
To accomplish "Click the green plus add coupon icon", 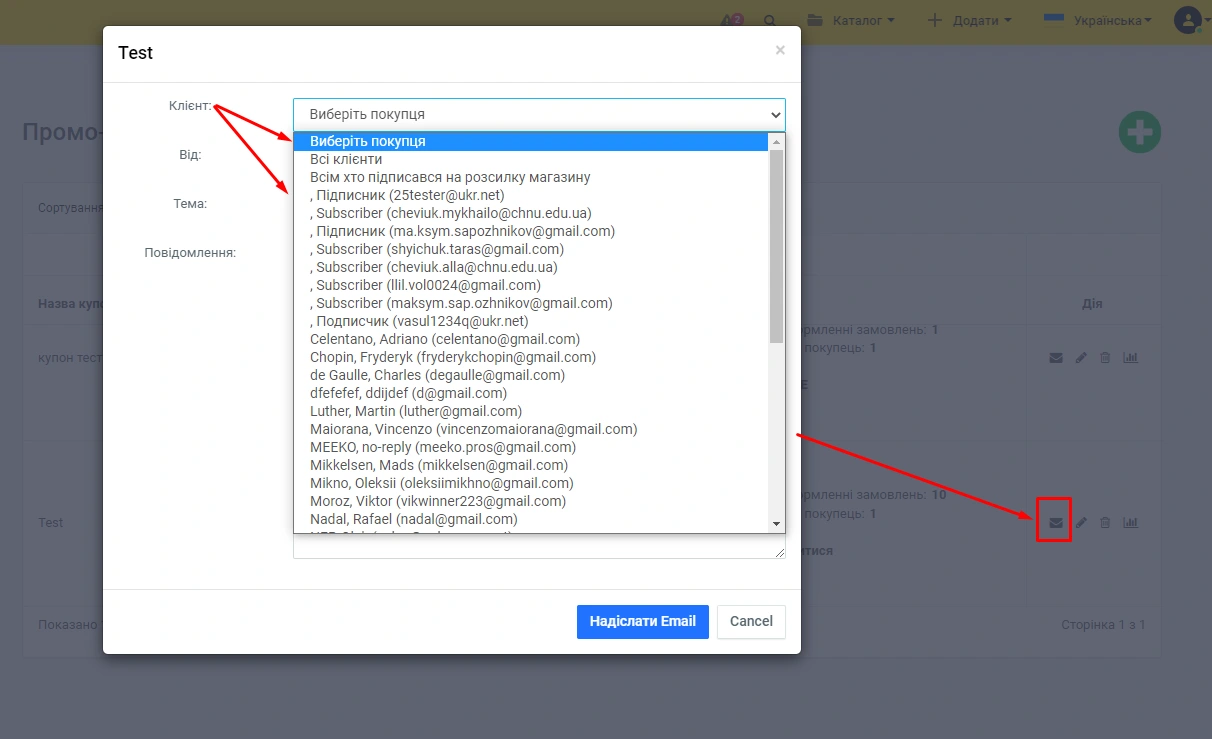I will point(1139,133).
